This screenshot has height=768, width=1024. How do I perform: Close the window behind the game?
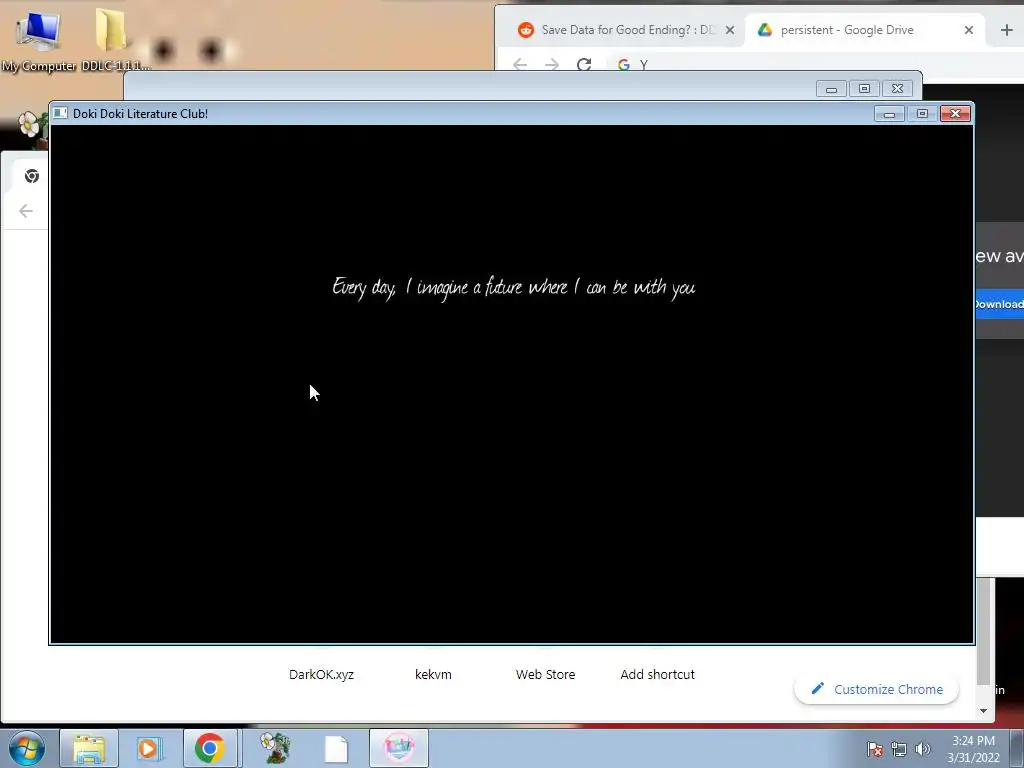click(897, 89)
